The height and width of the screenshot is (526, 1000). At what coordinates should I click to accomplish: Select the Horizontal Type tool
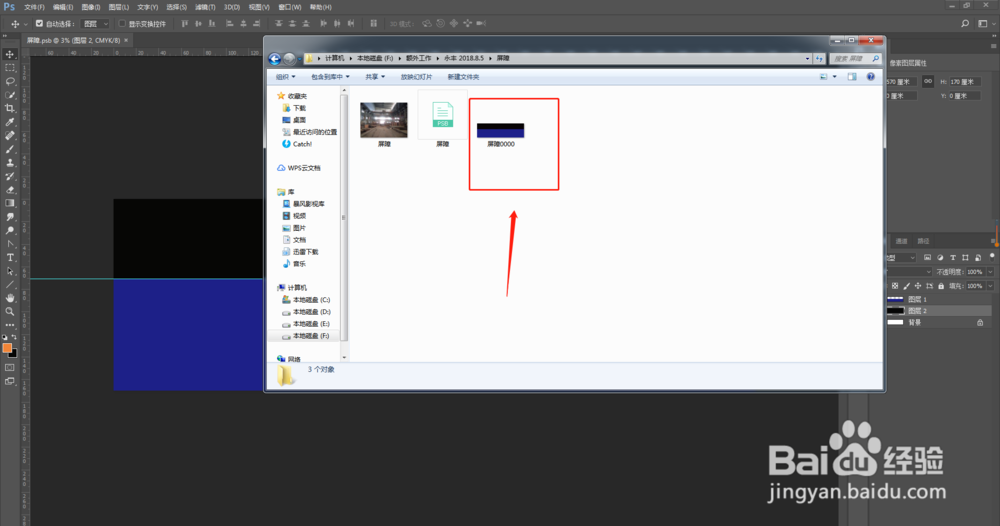[10, 258]
